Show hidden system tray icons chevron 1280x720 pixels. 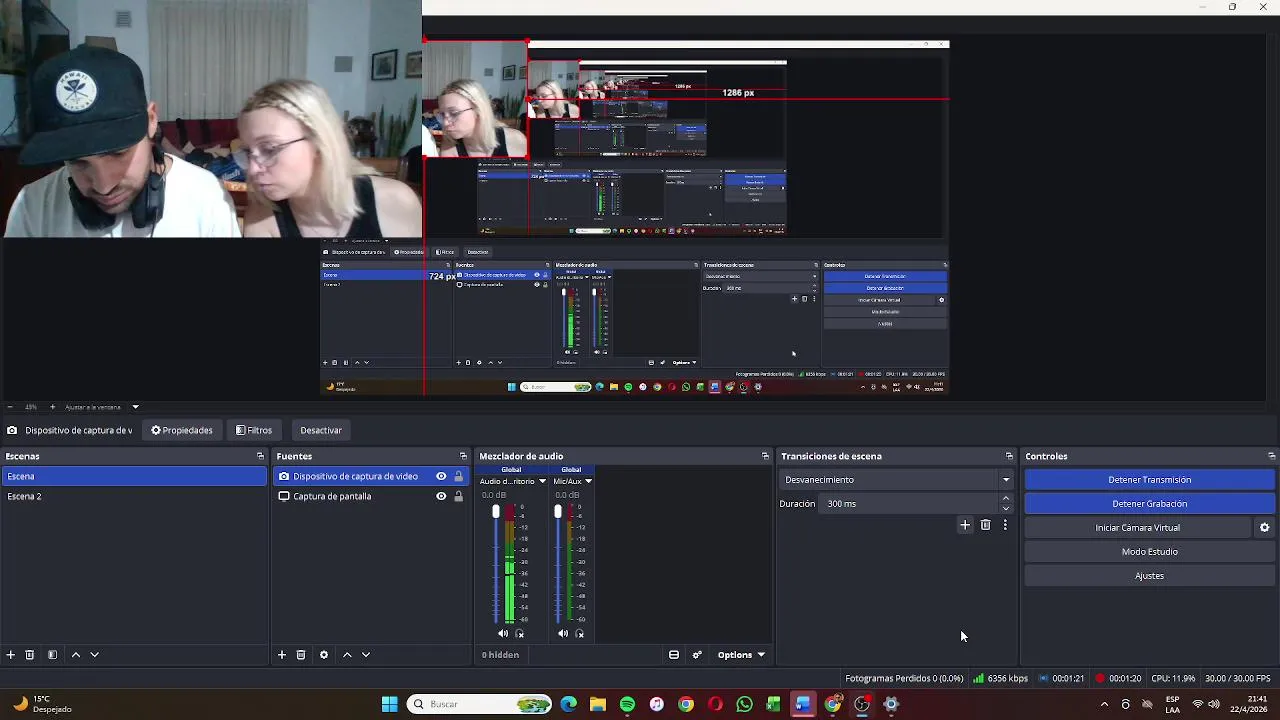pyautogui.click(x=1104, y=705)
